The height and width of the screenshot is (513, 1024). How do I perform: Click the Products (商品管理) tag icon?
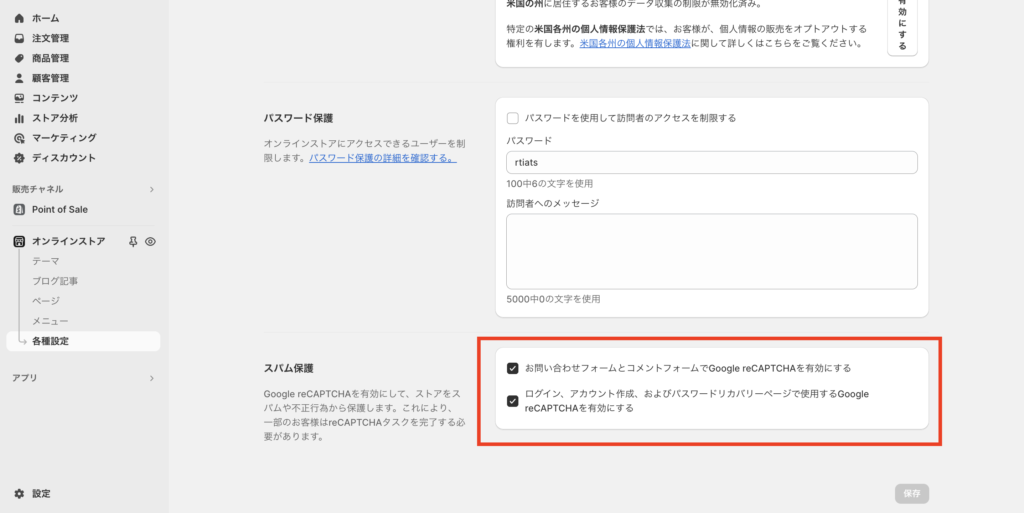(19, 58)
